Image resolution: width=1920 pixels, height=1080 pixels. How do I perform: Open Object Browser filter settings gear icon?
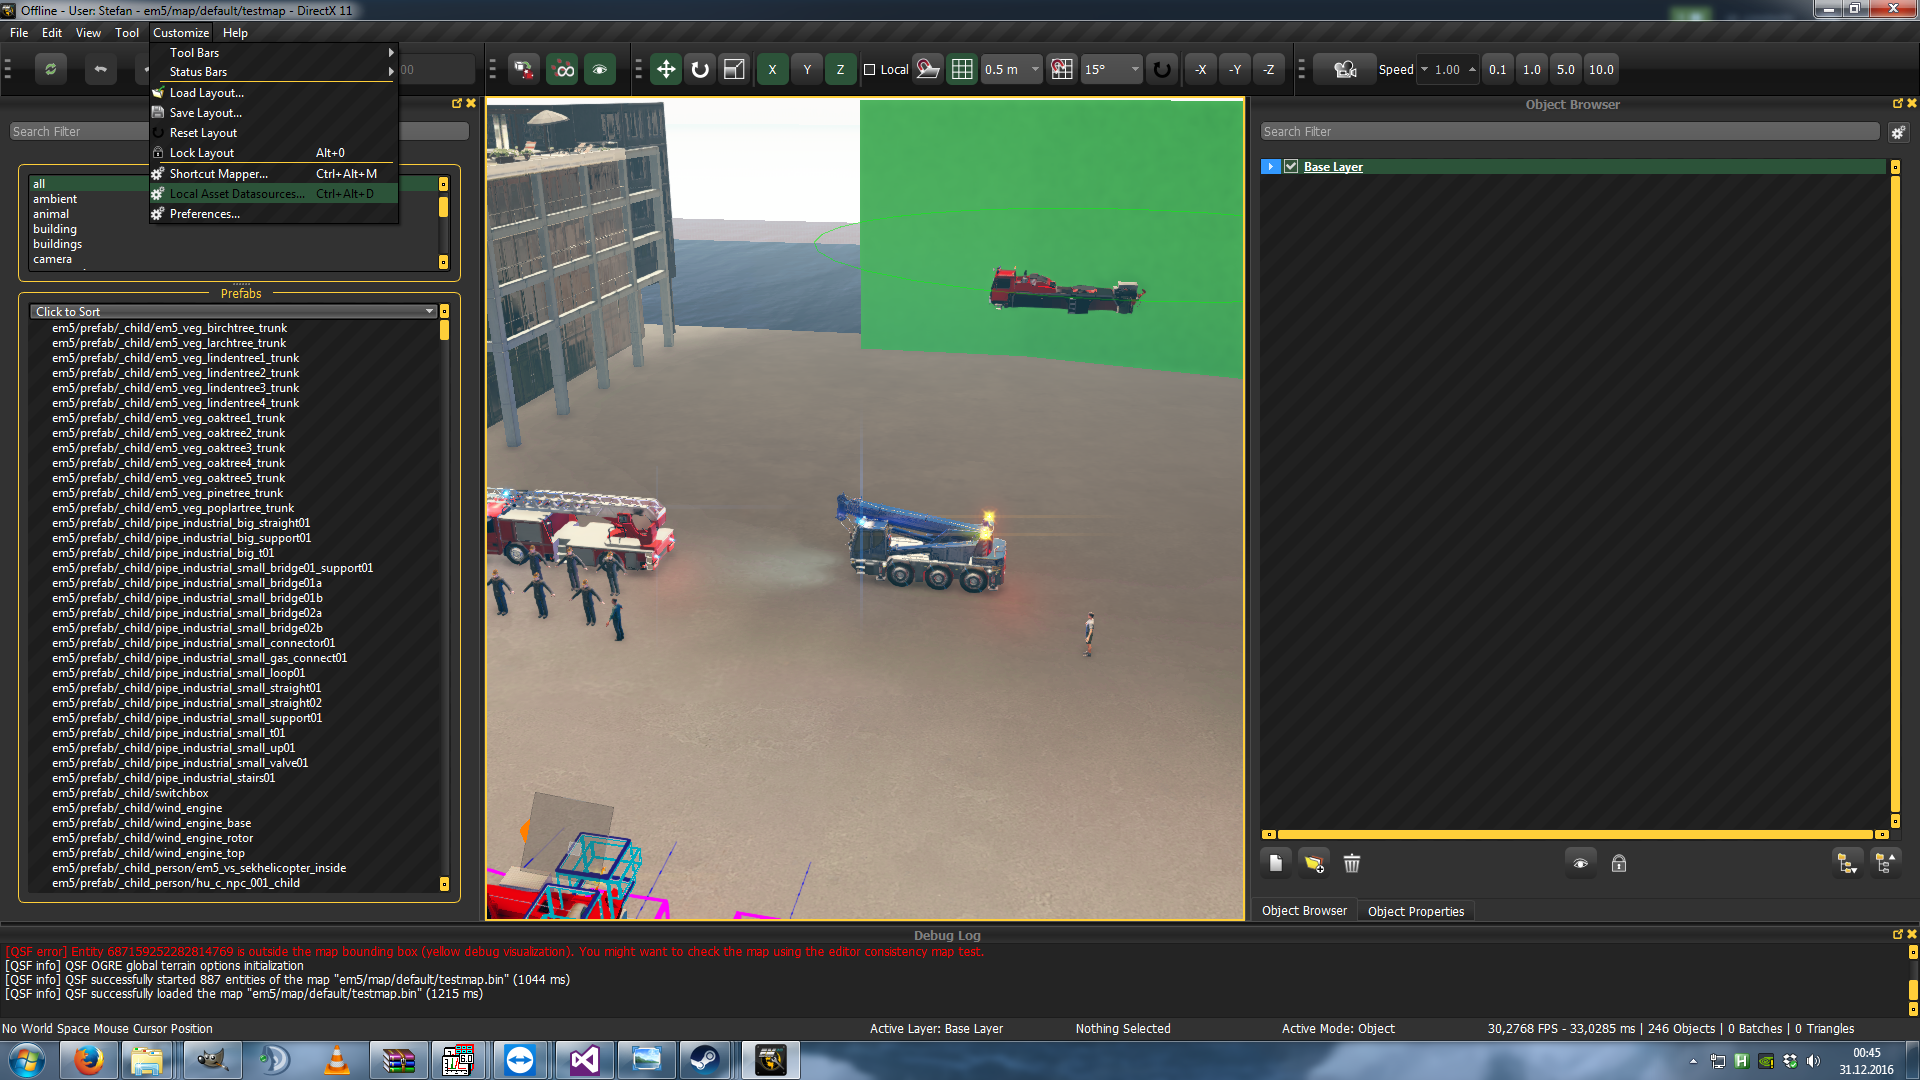[x=1898, y=132]
